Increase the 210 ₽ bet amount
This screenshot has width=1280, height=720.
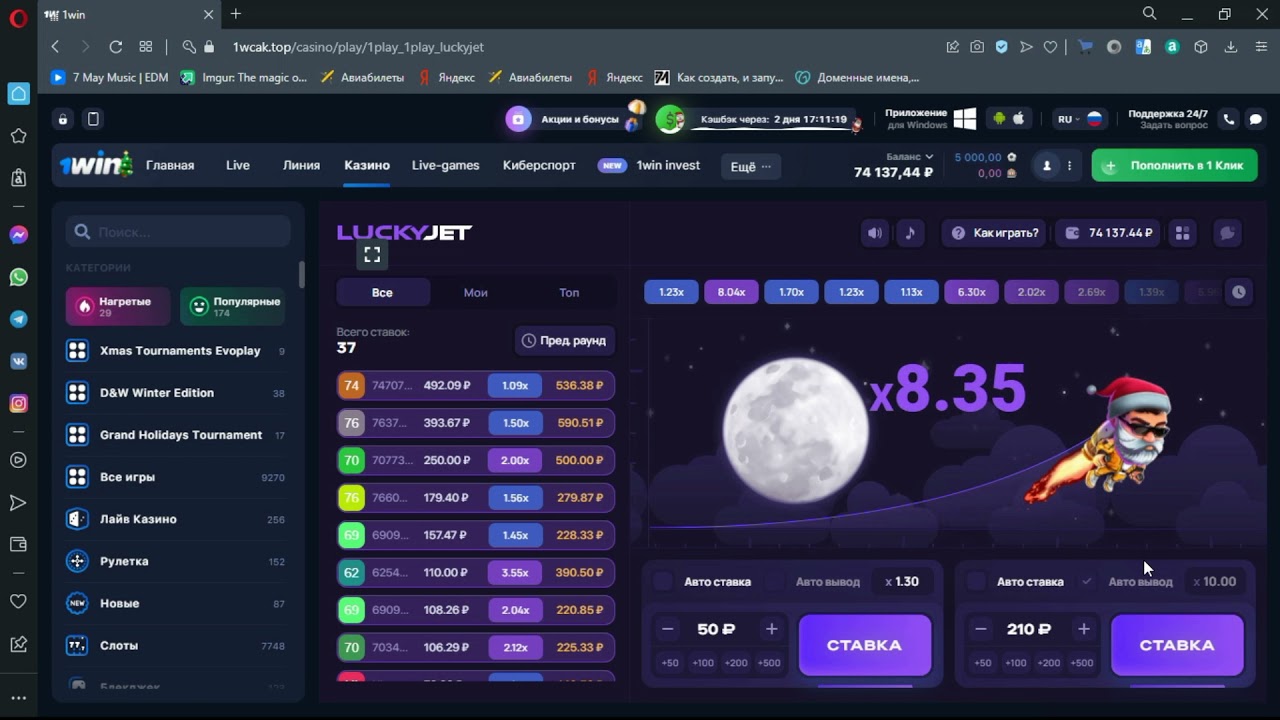tap(1084, 629)
